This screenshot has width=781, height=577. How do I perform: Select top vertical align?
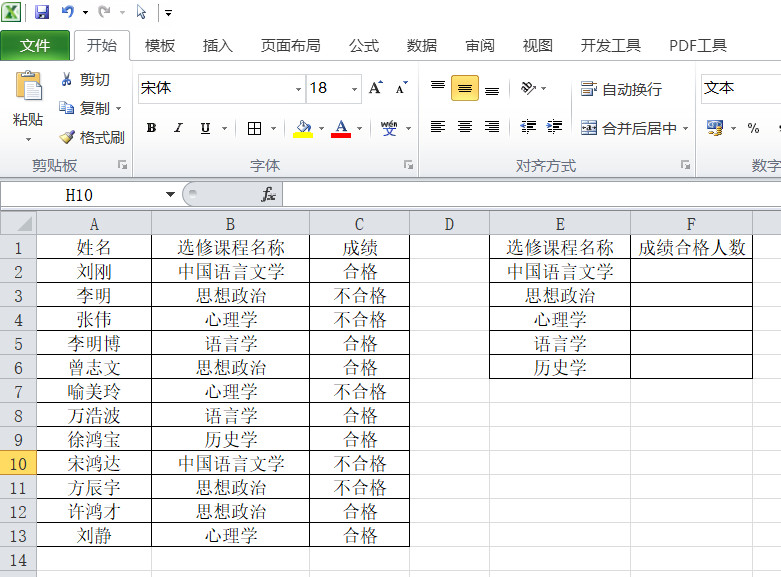pyautogui.click(x=438, y=88)
